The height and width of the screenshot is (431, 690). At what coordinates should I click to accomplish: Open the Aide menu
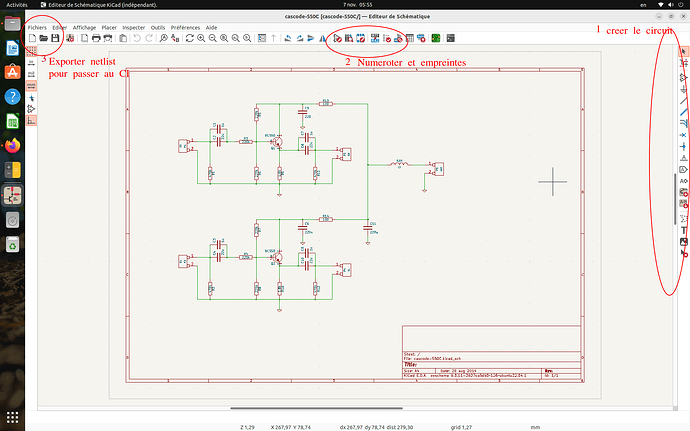click(211, 27)
